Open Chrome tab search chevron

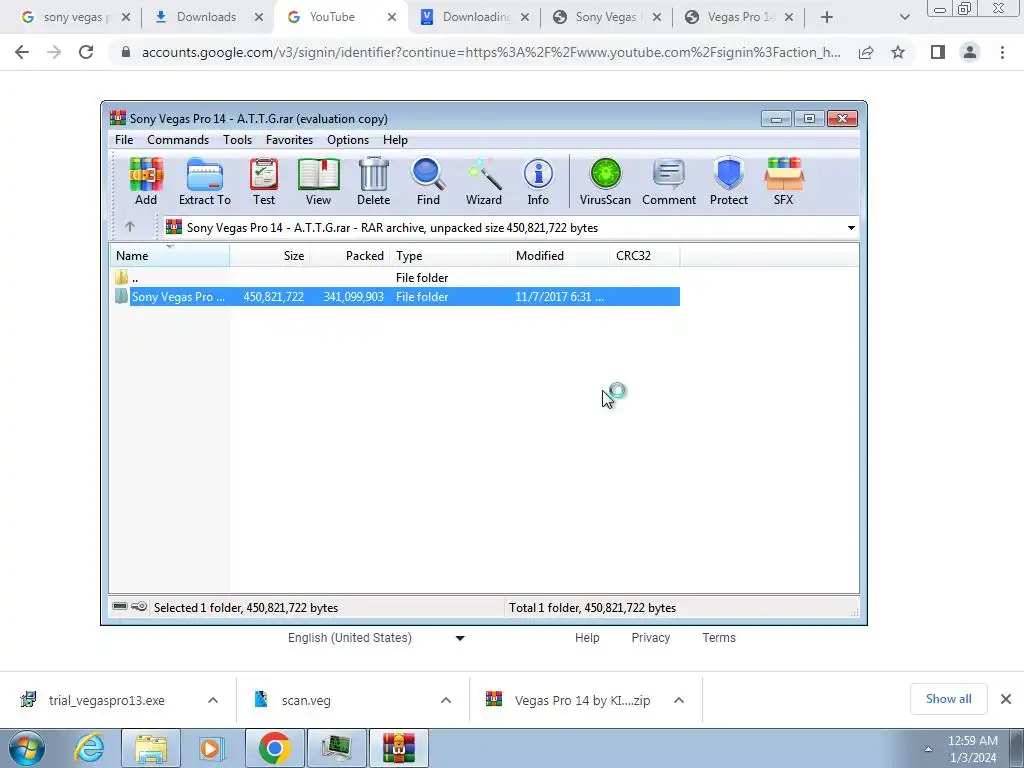[904, 17]
